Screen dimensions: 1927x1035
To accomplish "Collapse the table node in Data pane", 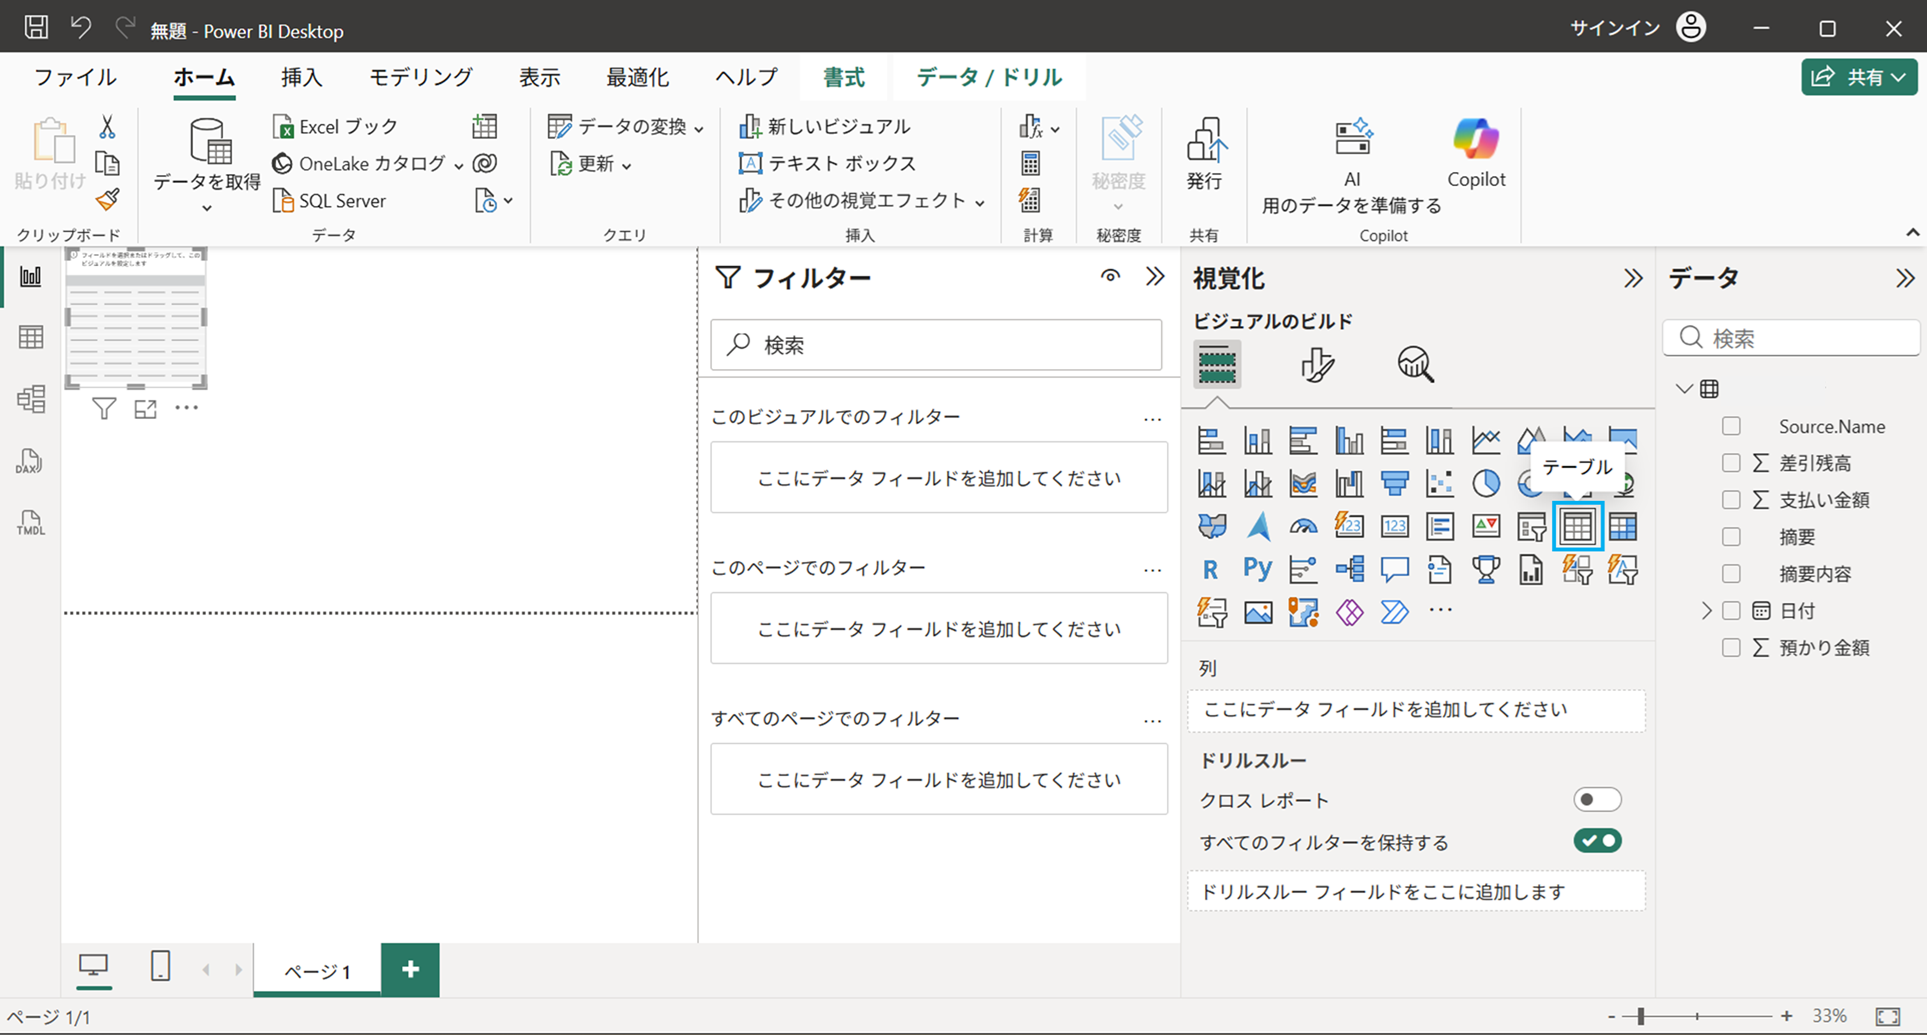I will pyautogui.click(x=1684, y=389).
